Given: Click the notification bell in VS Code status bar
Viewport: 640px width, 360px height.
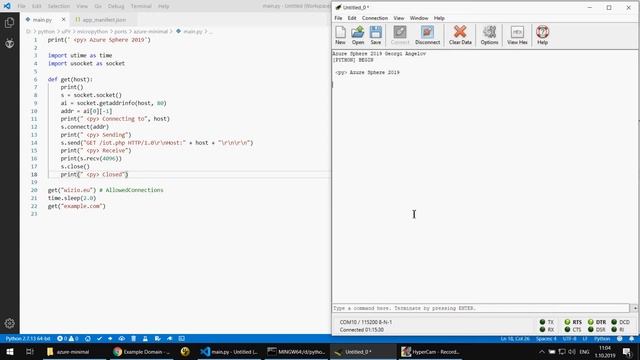Looking at the screenshot, I should [631, 339].
